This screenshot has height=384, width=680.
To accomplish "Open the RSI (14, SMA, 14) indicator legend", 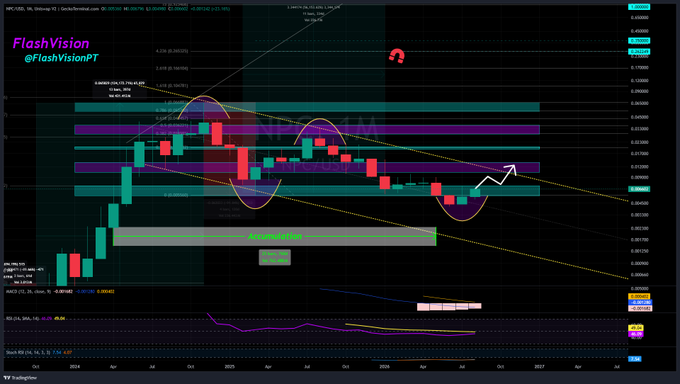I will coord(23,318).
